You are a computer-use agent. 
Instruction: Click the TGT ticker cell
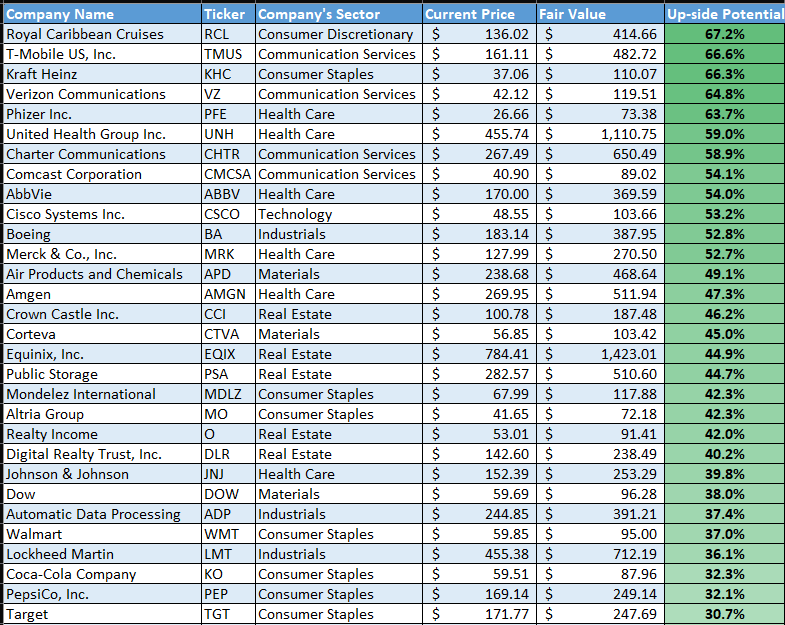[x=228, y=614]
